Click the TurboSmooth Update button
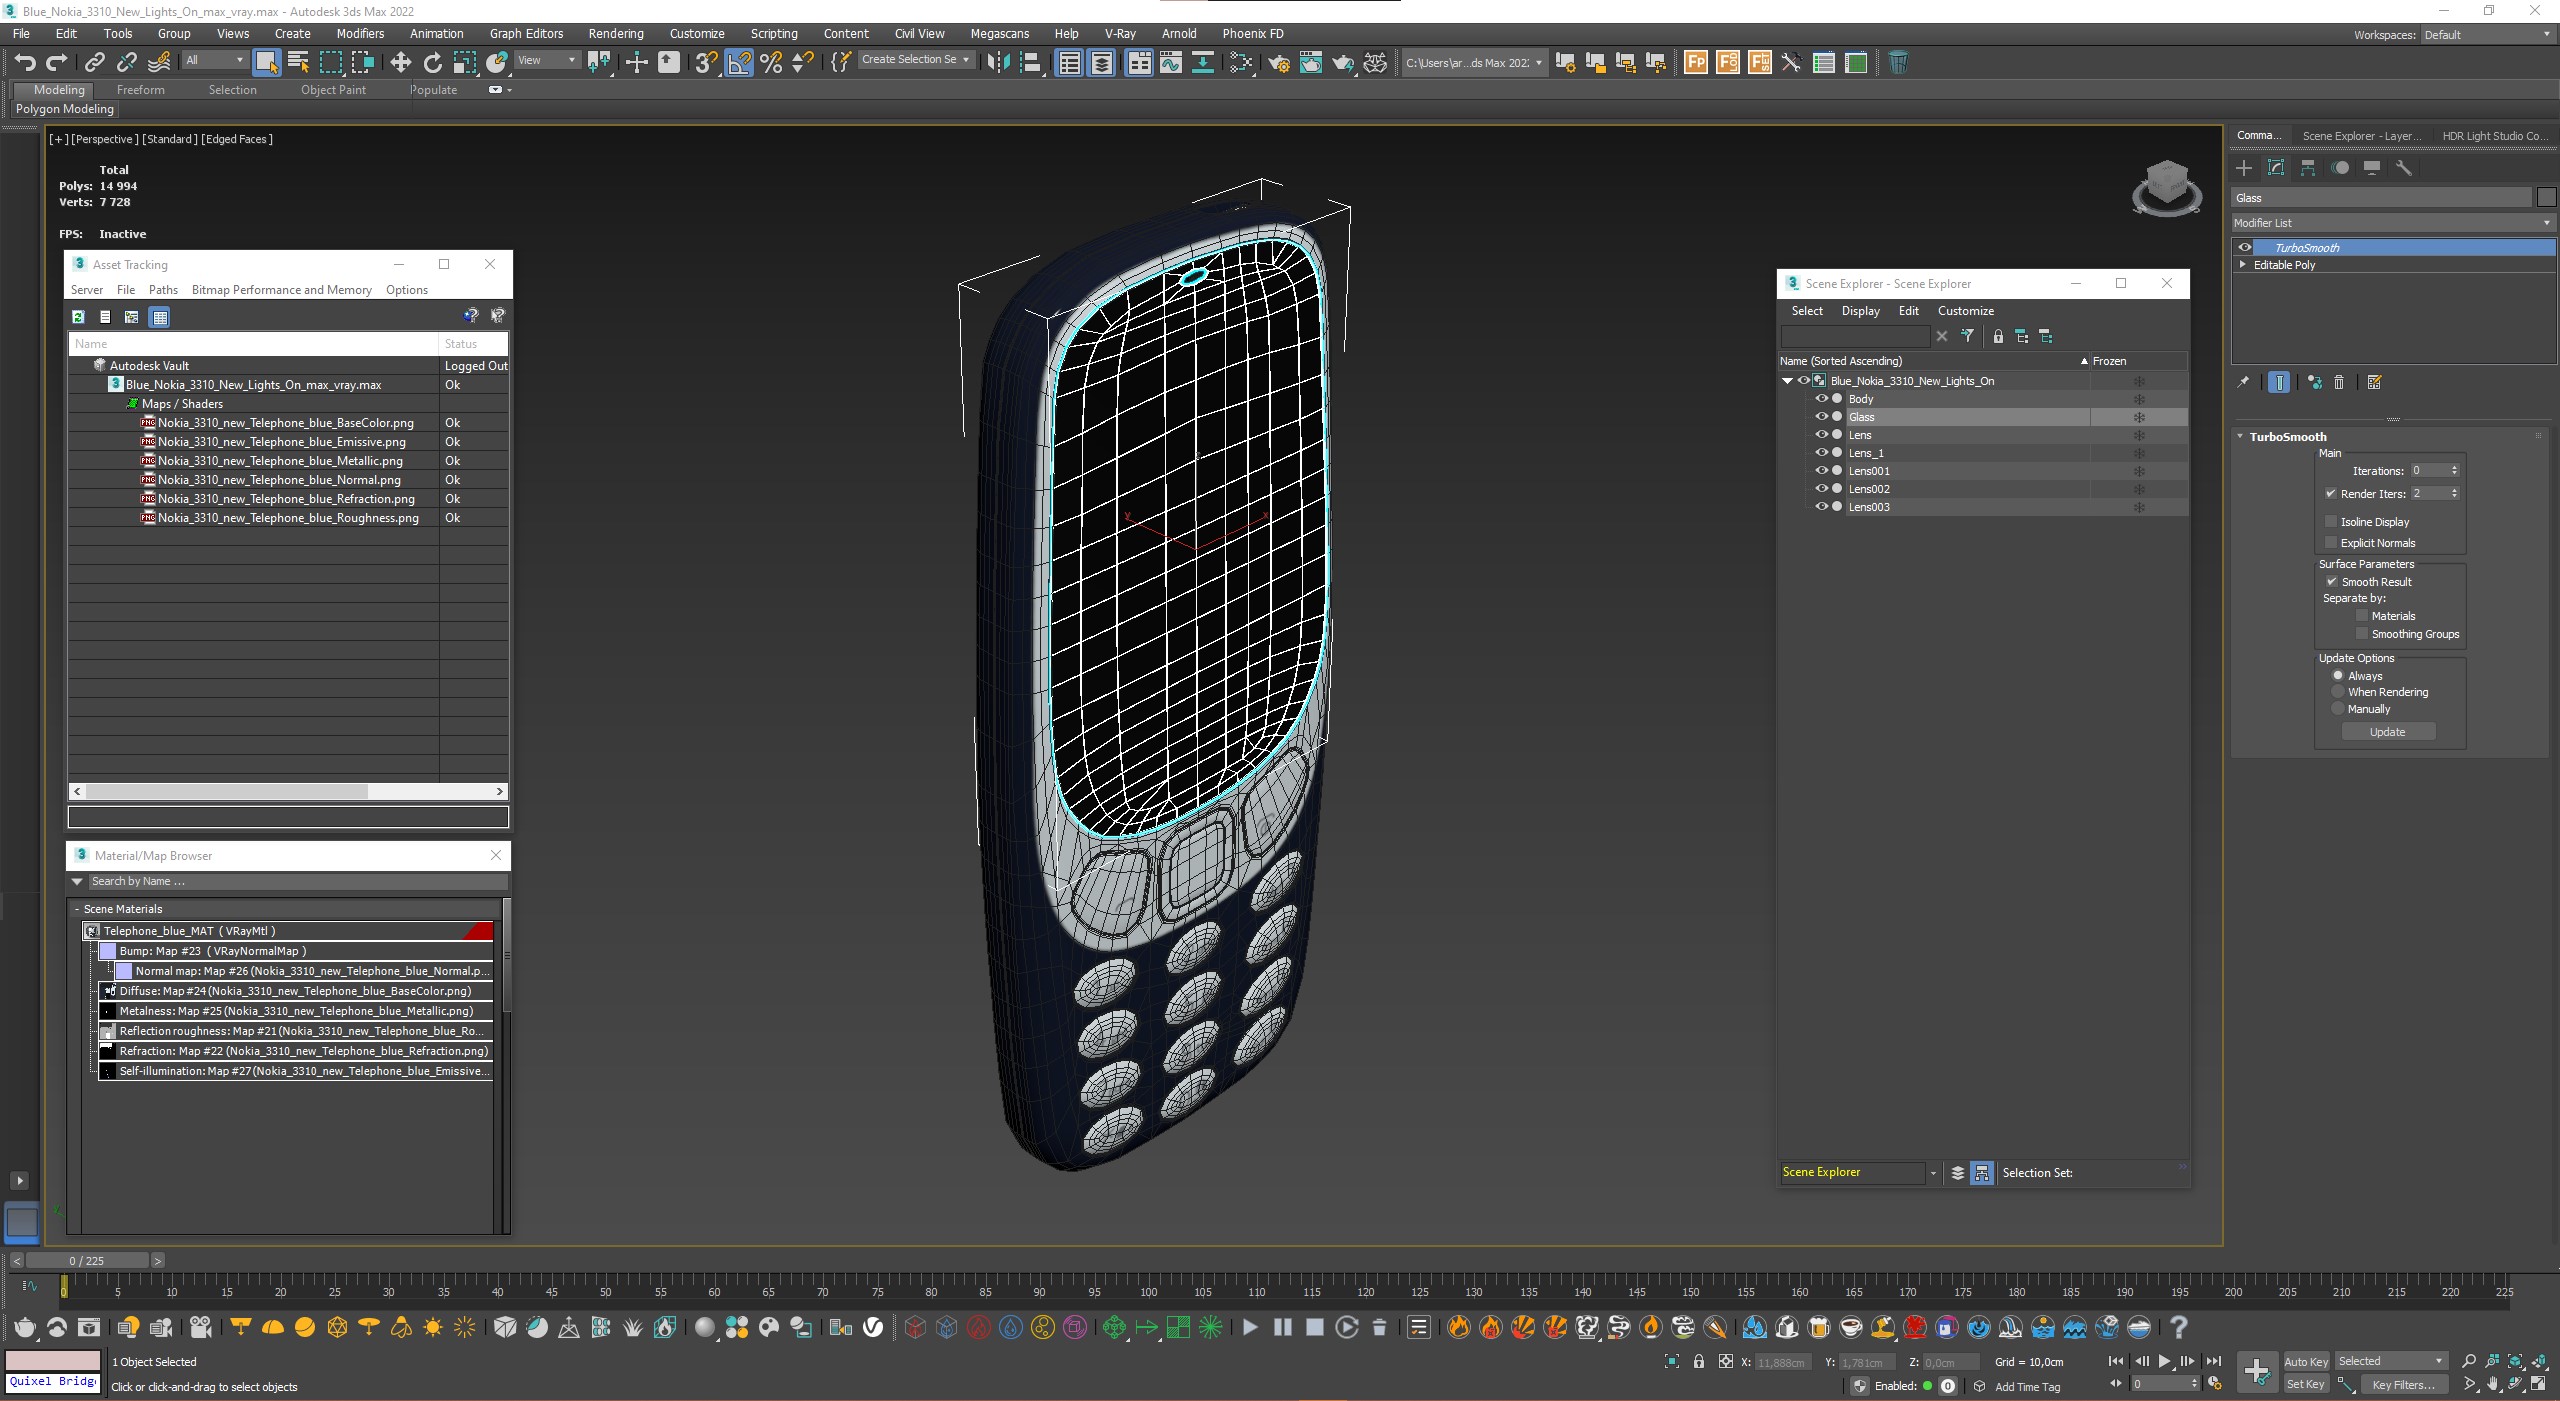This screenshot has height=1401, width=2560. click(x=2387, y=732)
